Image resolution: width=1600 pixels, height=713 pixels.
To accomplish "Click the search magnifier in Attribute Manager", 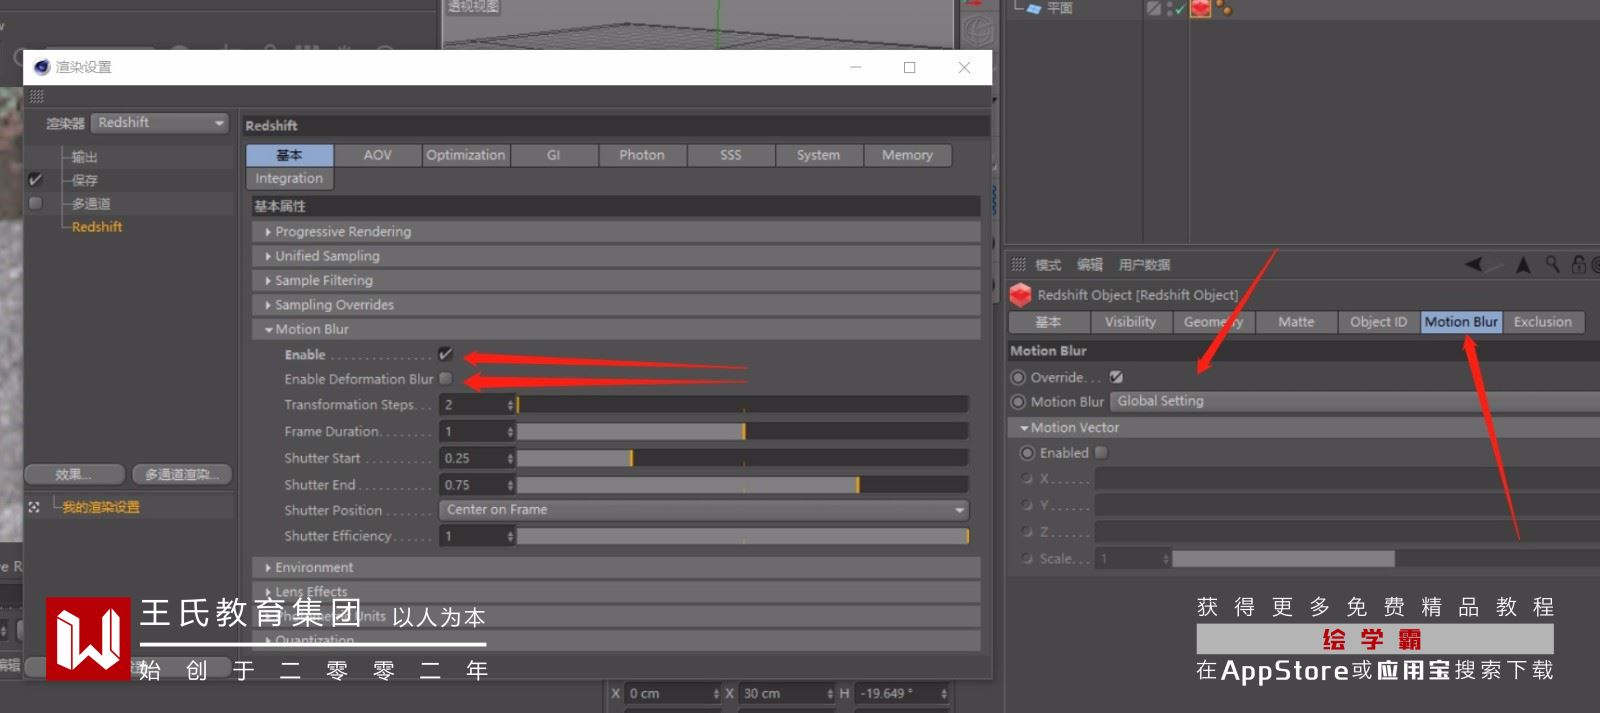I will point(1552,264).
